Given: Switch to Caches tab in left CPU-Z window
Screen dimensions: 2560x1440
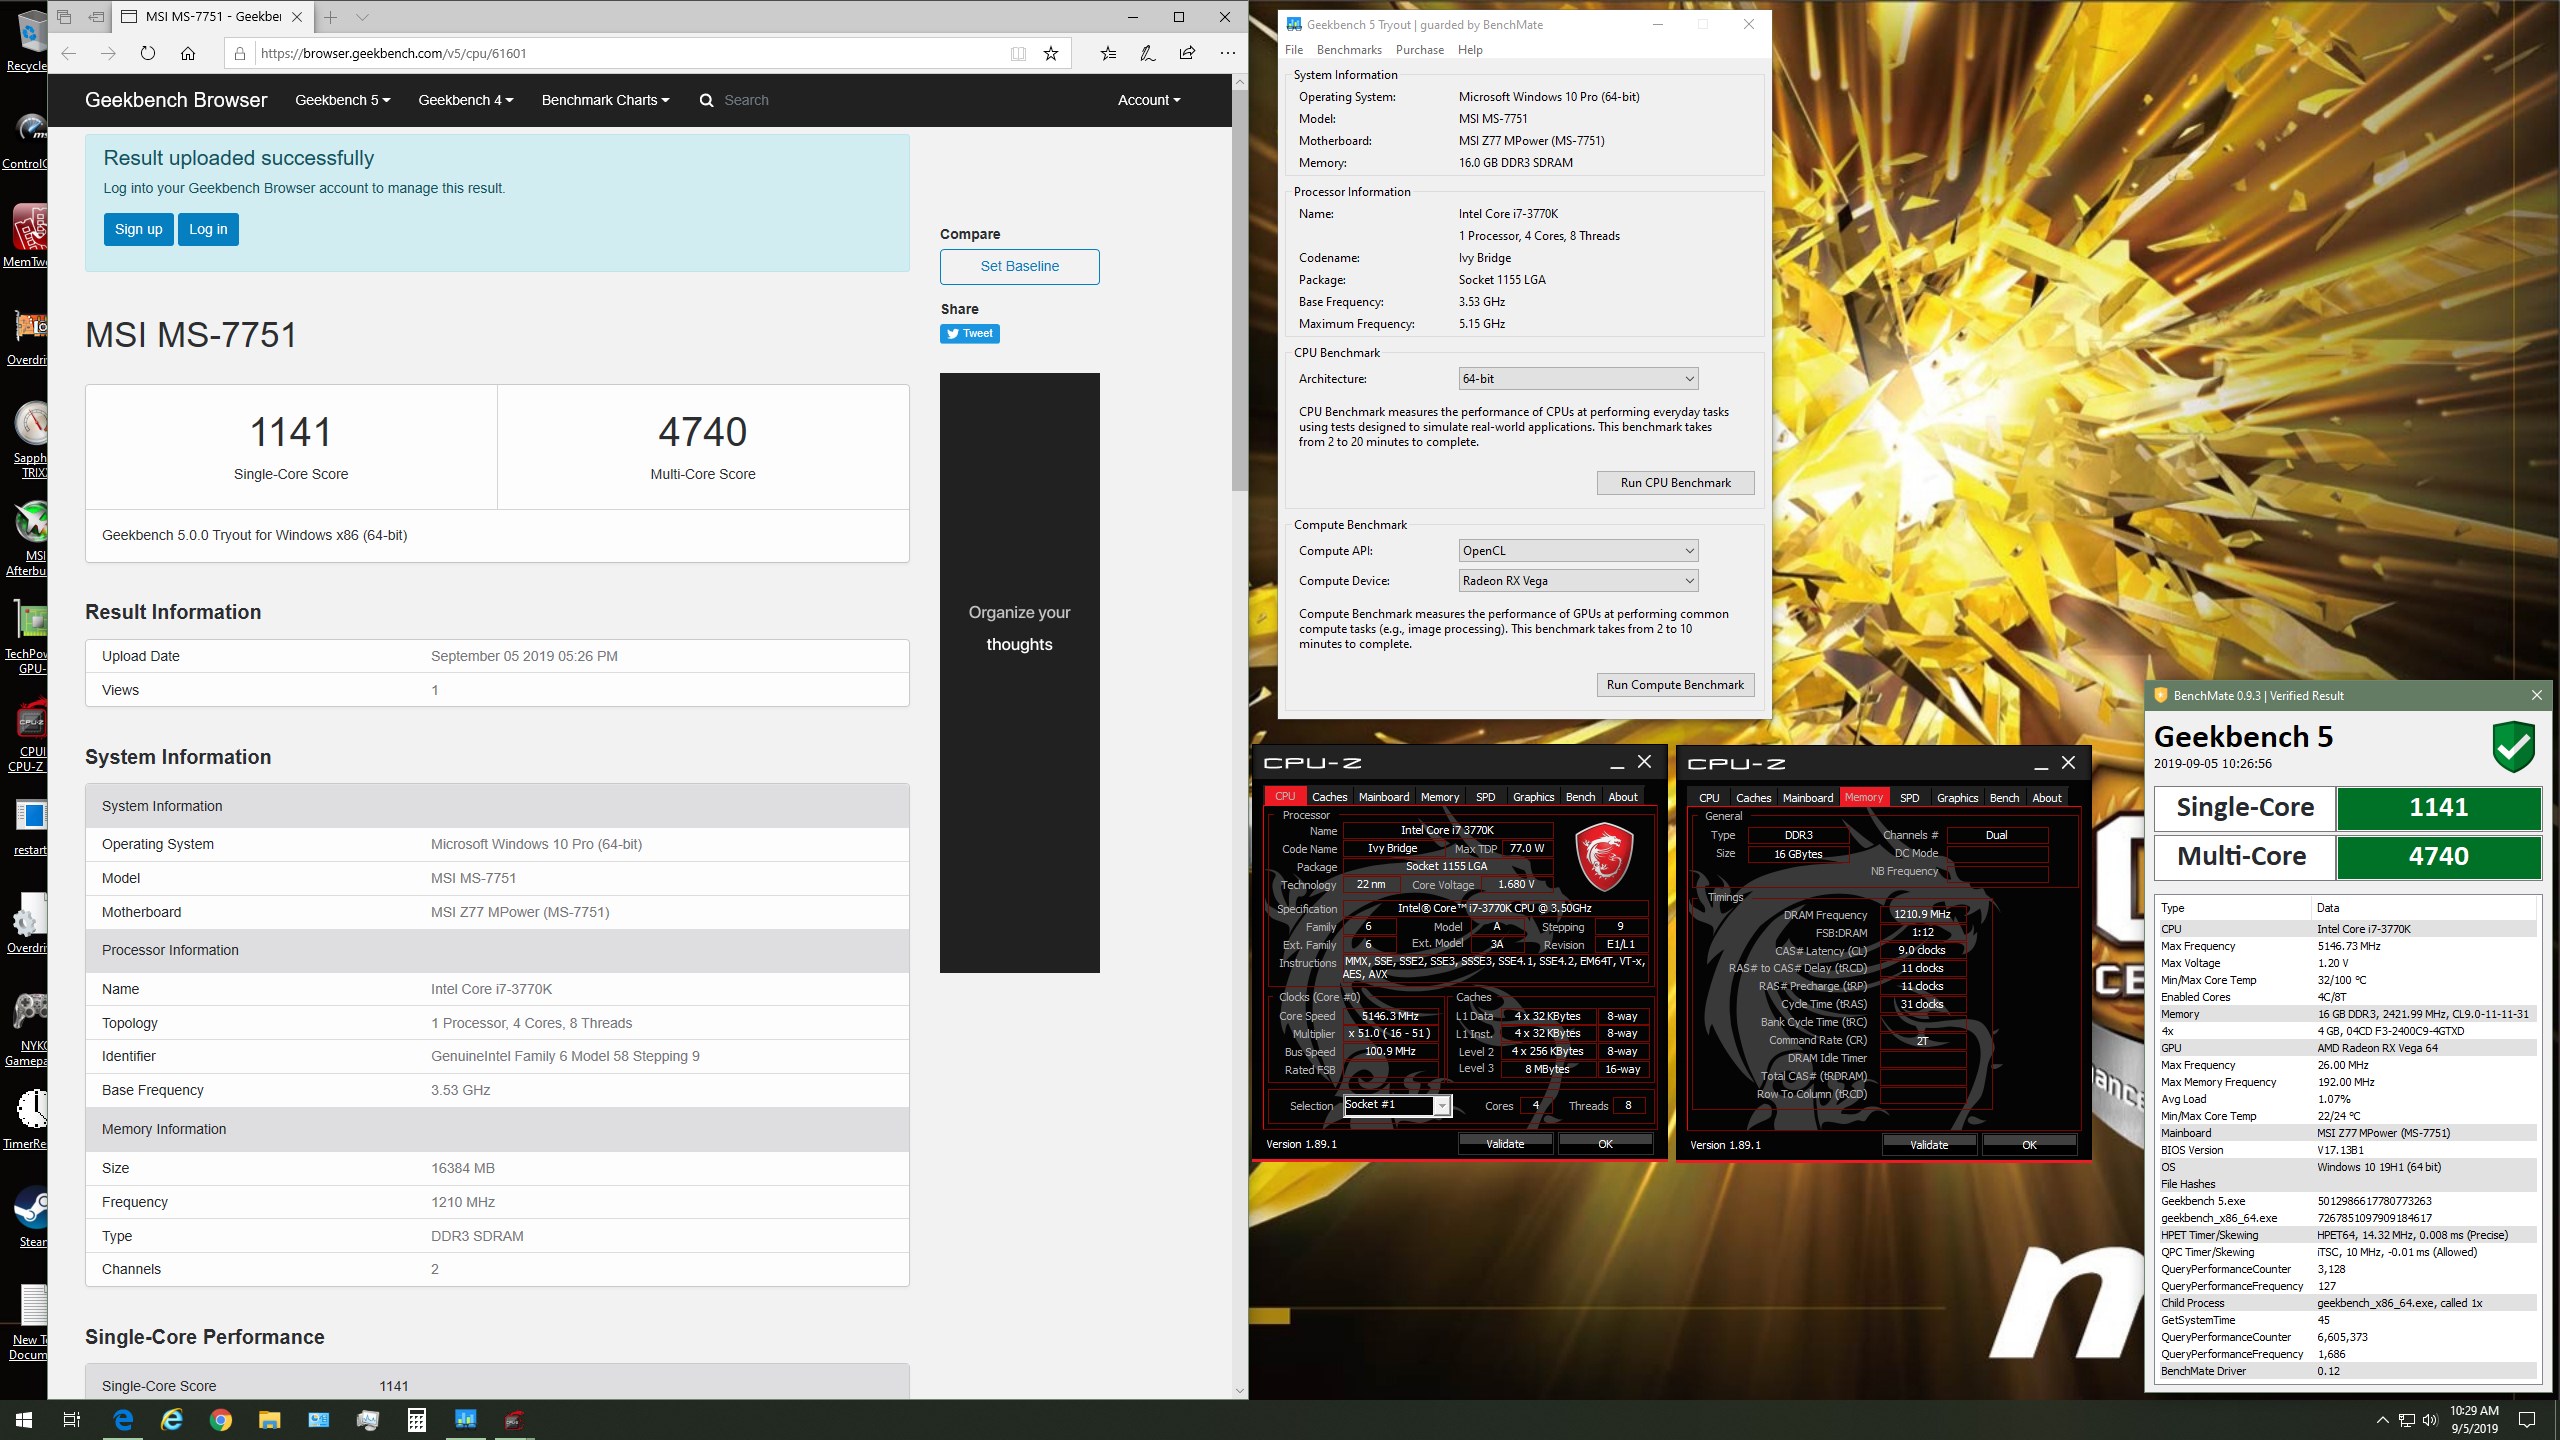Looking at the screenshot, I should (1329, 797).
